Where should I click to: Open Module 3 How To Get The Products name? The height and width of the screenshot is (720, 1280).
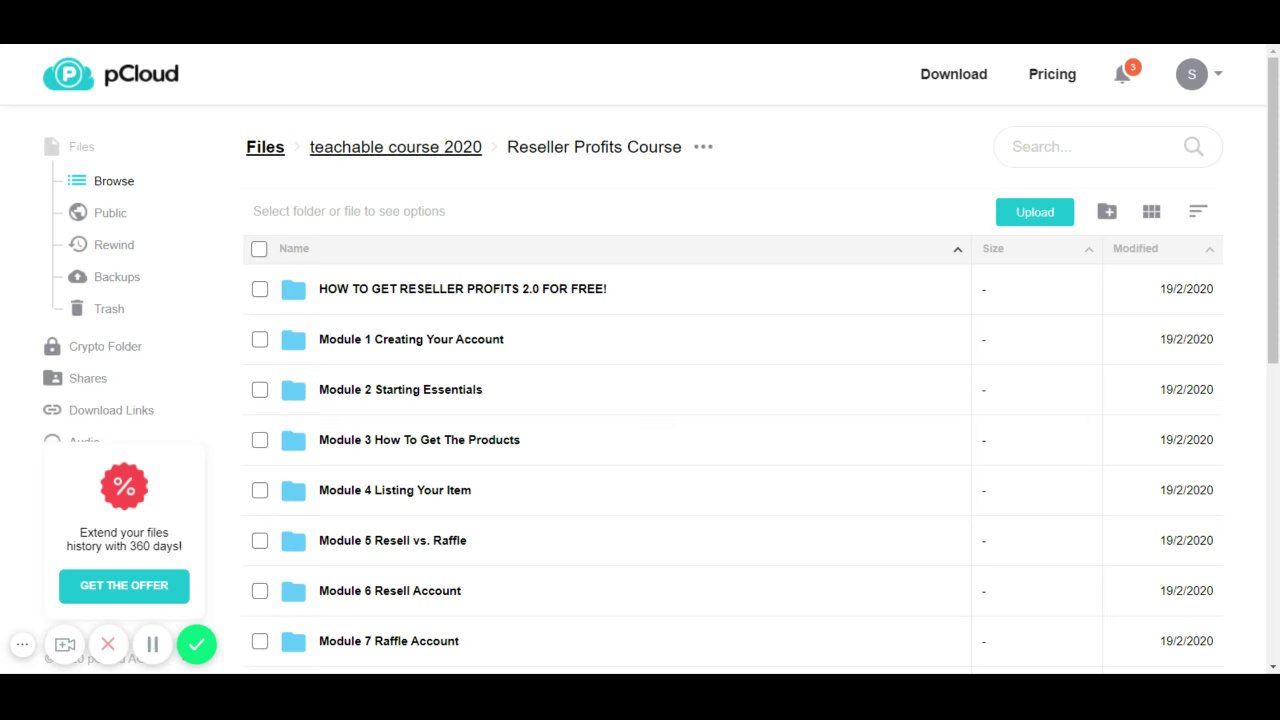[x=419, y=440]
